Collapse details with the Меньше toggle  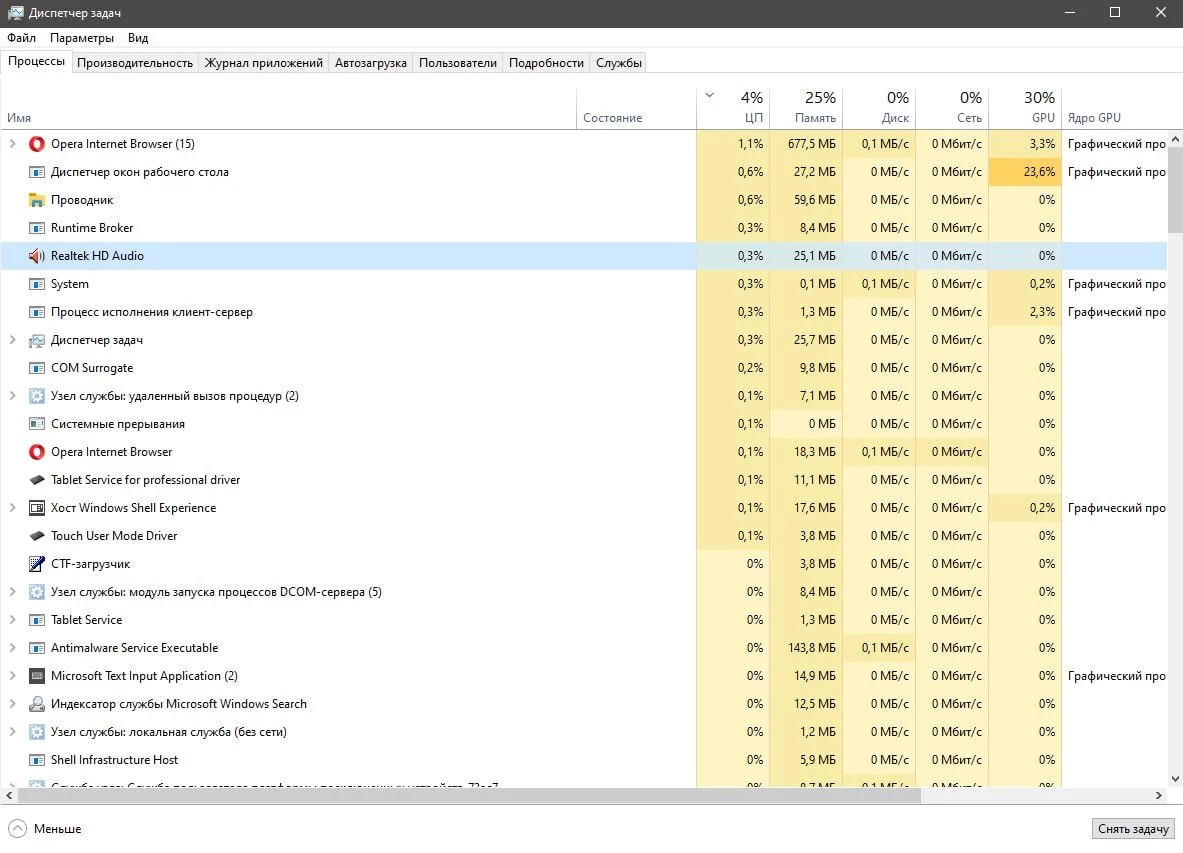[x=45, y=828]
